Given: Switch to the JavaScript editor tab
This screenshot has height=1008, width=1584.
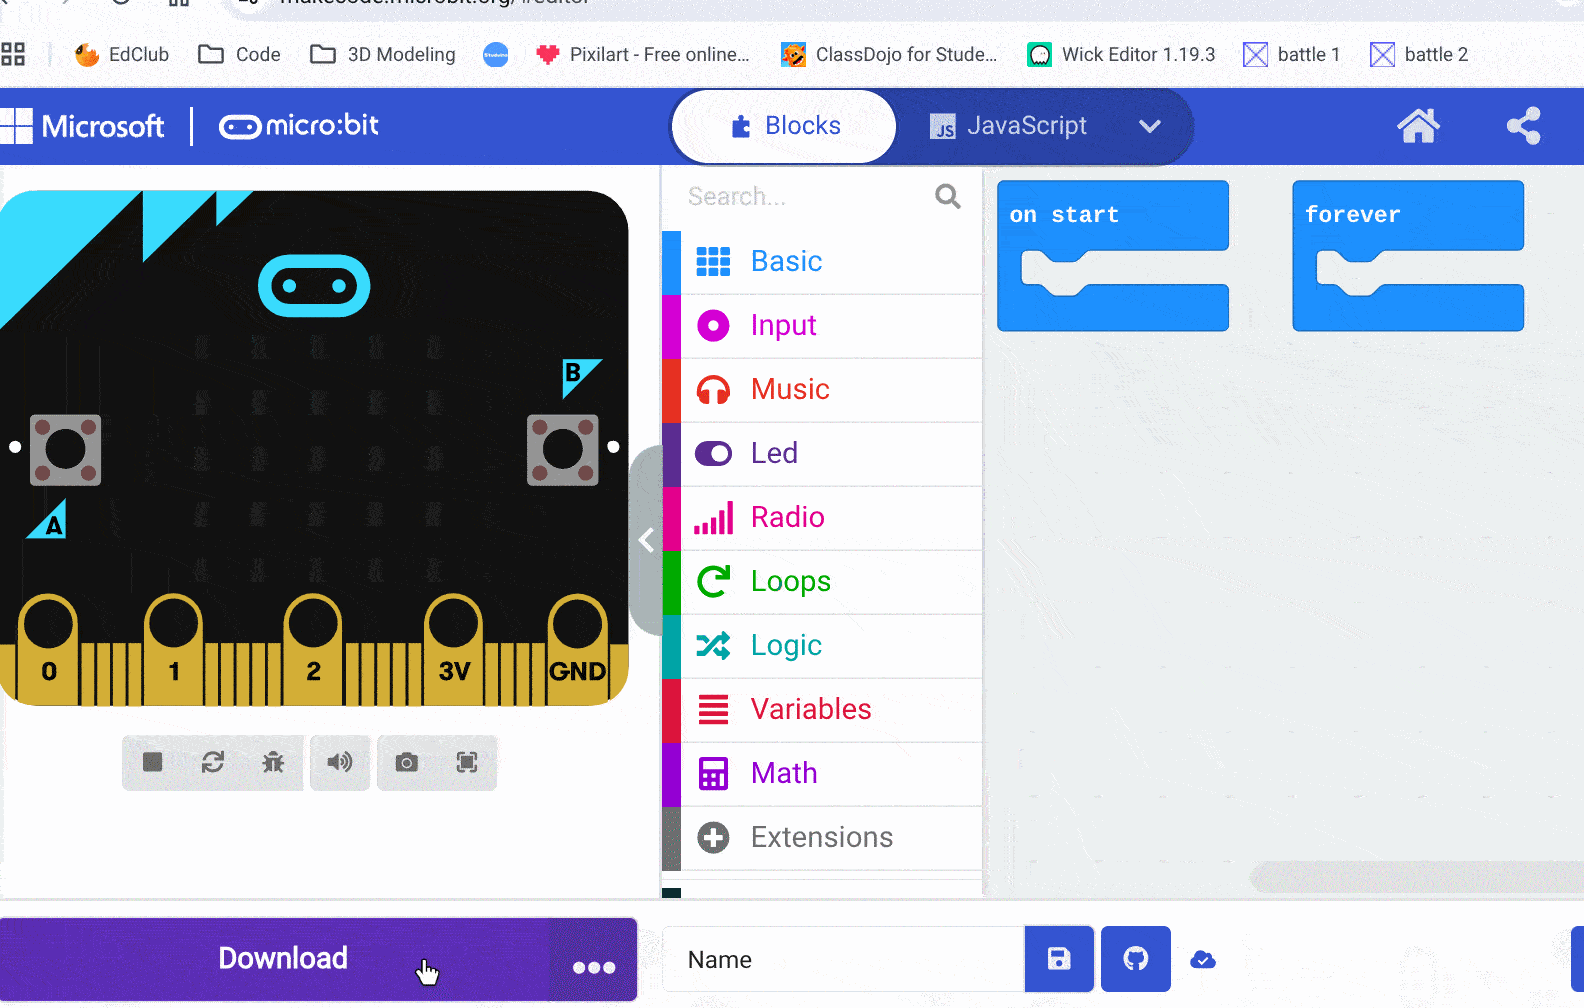Looking at the screenshot, I should 1008,126.
